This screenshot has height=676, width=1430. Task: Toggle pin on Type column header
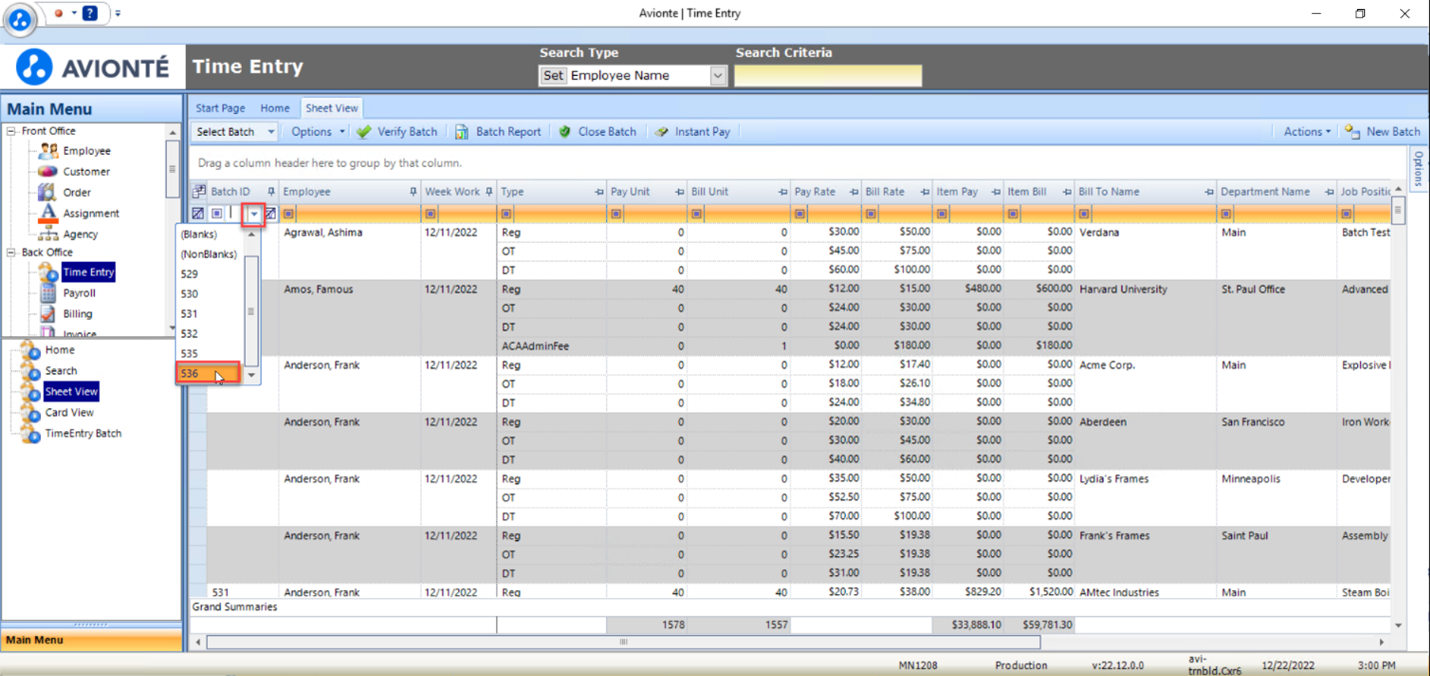click(599, 192)
